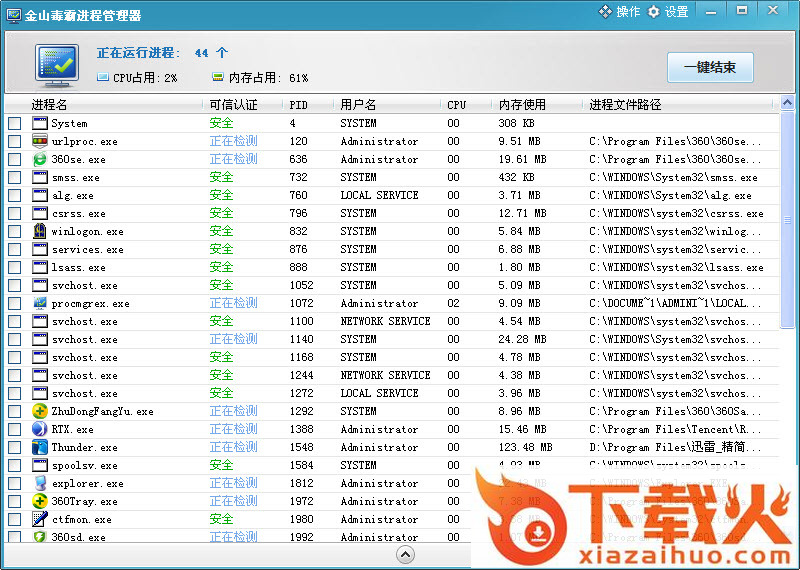
Task: Select svchost.exe row with PID 1140
Action: coord(392,339)
